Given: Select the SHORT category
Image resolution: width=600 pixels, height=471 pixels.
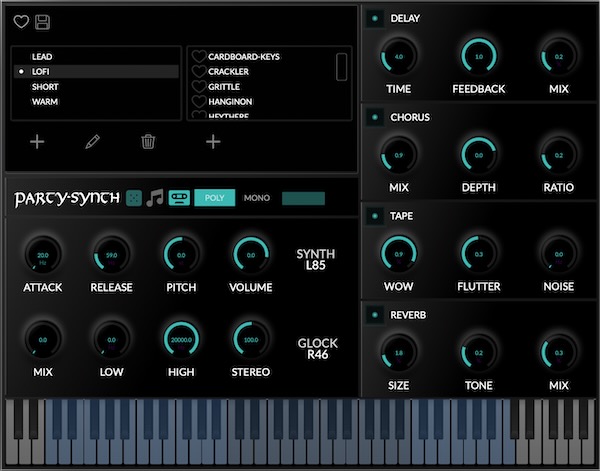Looking at the screenshot, I should click(x=96, y=87).
